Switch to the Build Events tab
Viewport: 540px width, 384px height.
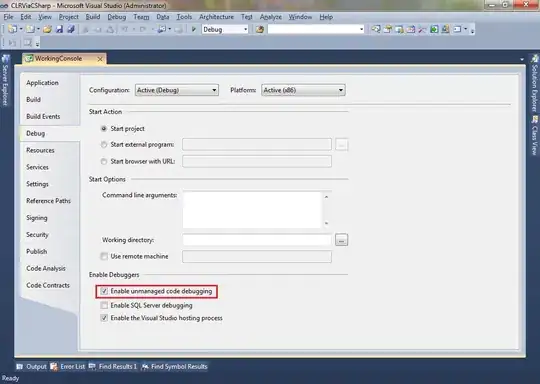click(43, 116)
